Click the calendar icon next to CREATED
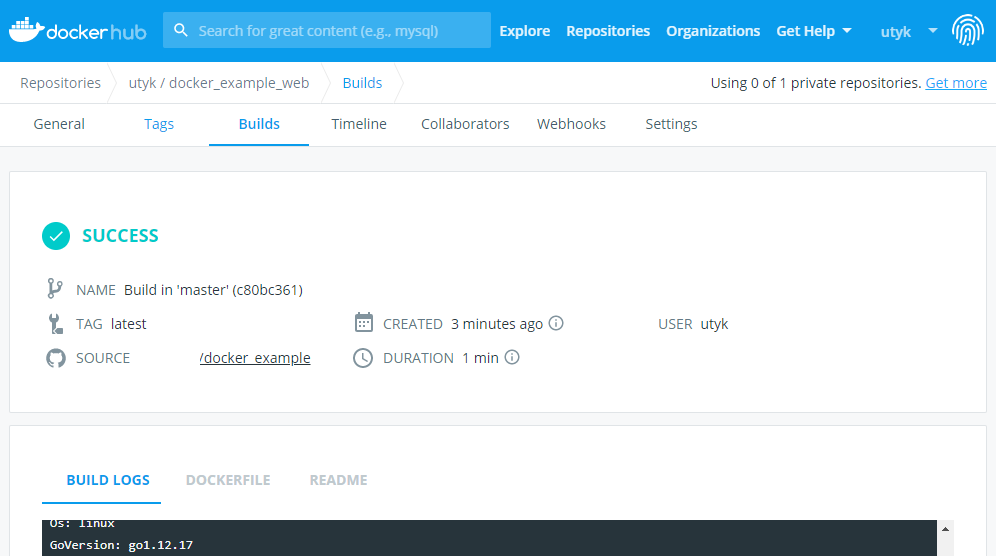This screenshot has width=996, height=556. click(363, 323)
